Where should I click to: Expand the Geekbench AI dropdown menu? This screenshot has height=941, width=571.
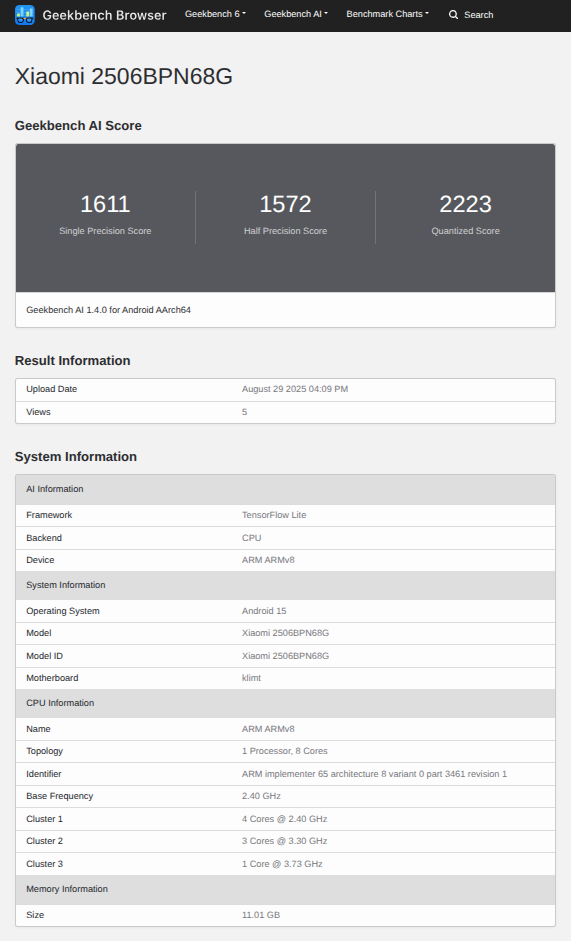tap(295, 14)
